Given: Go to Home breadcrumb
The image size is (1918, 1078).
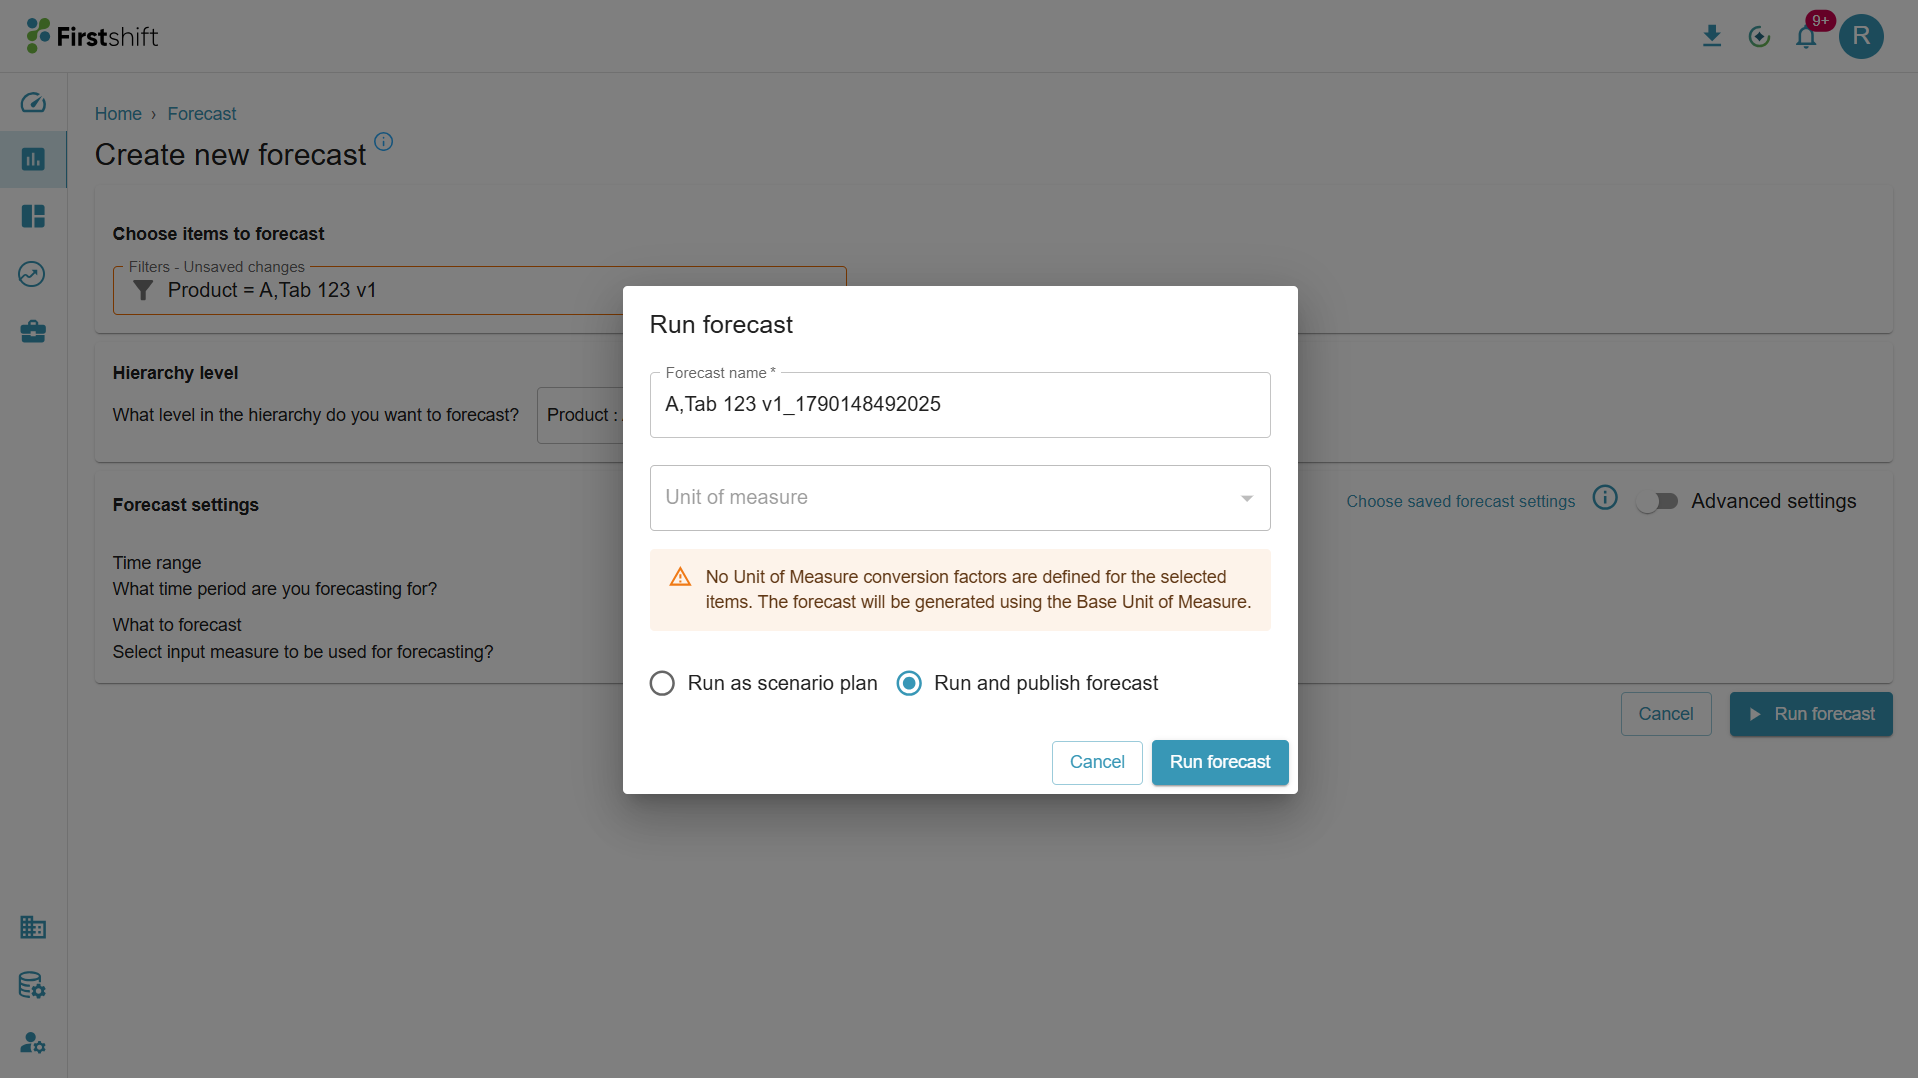Looking at the screenshot, I should click(x=118, y=114).
